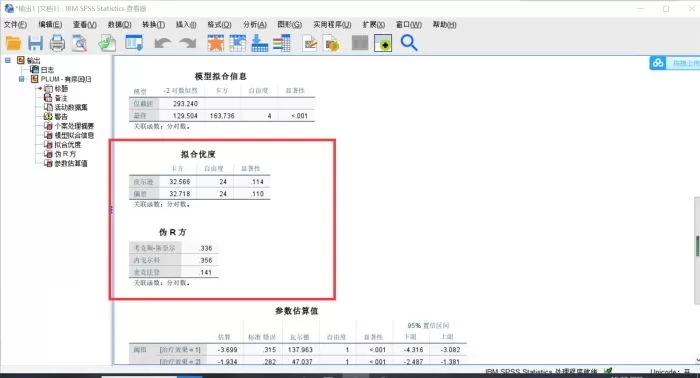The width and height of the screenshot is (700, 378).
Task: Open the 分析(A) menu
Action: tap(255, 25)
